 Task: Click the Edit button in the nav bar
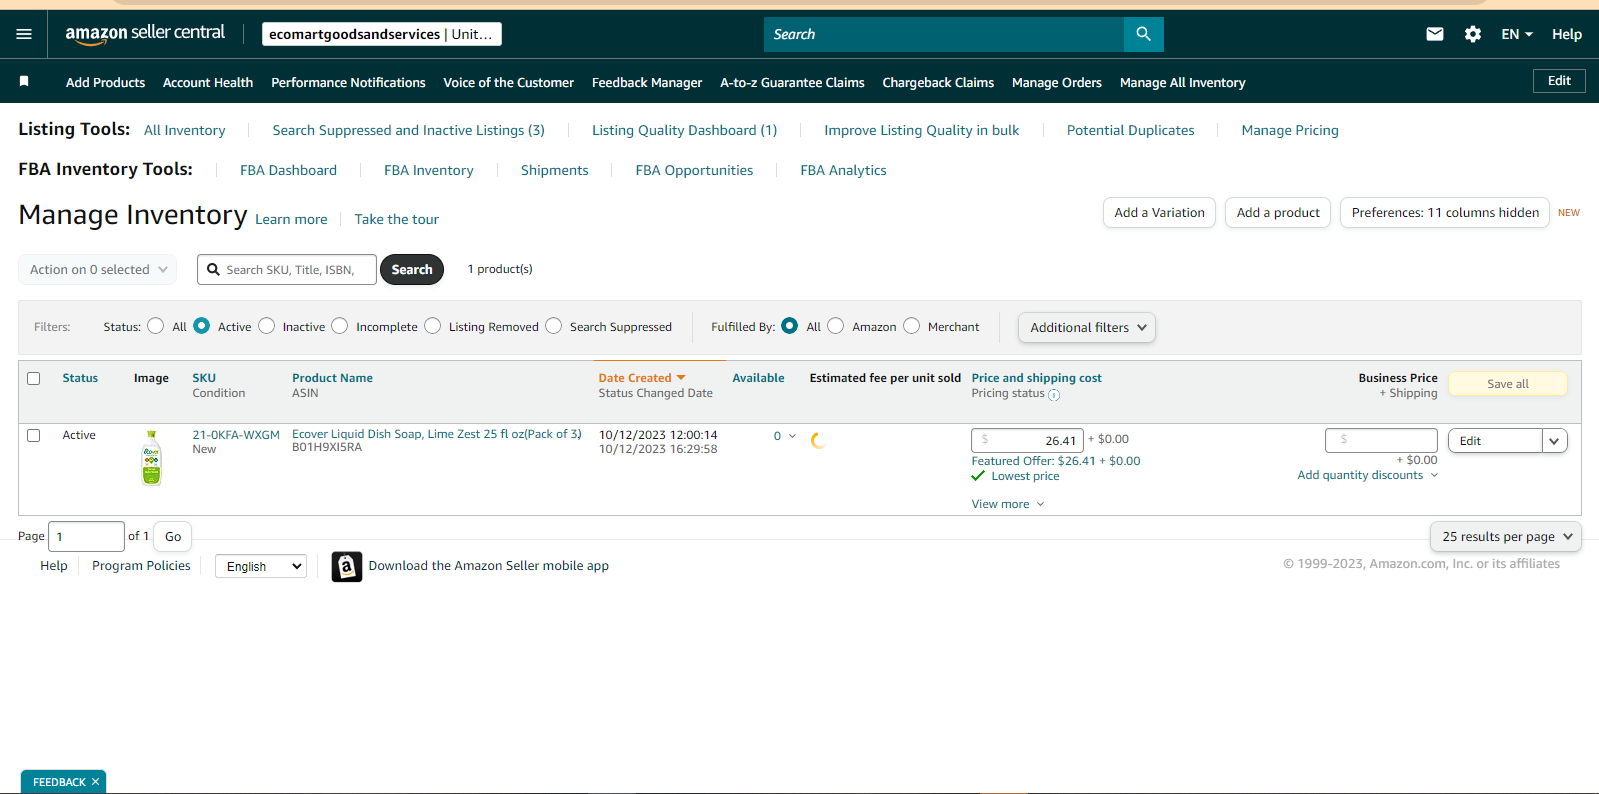pyautogui.click(x=1559, y=81)
